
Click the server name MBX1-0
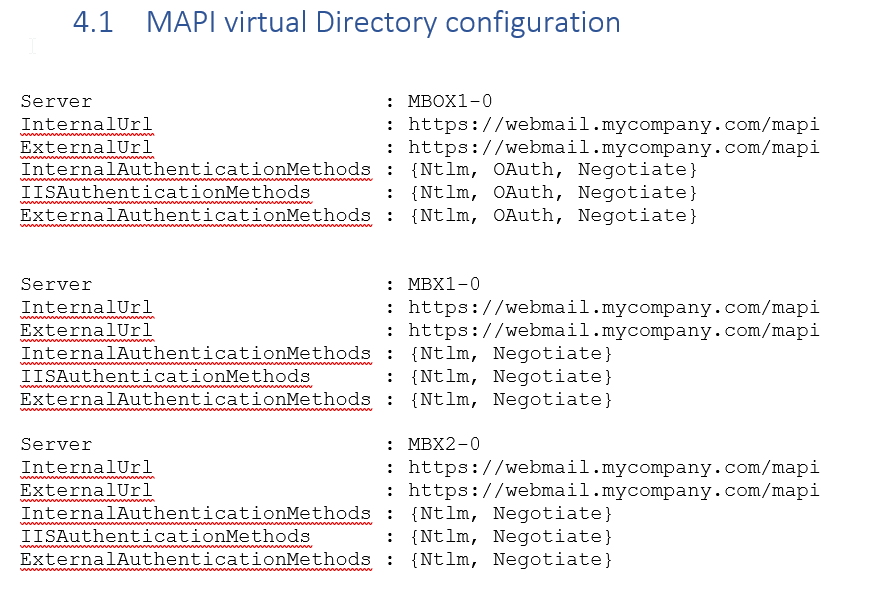[443, 284]
